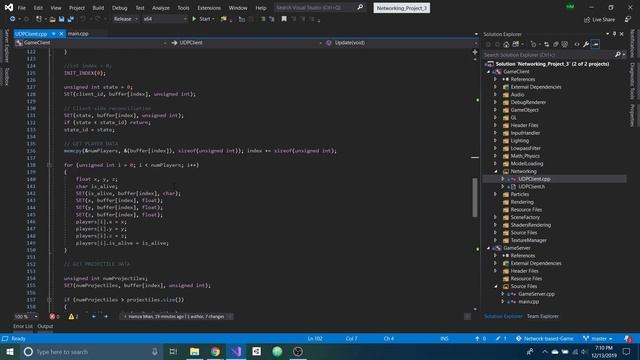The image size is (640, 360).
Task: Click the feedback icon at top right
Action: (628, 19)
